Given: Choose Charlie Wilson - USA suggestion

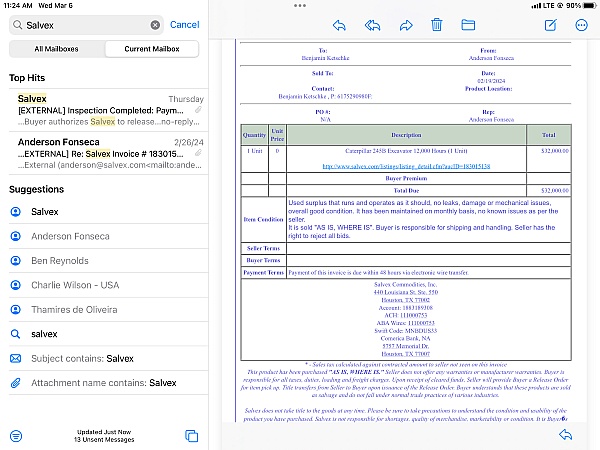Looking at the screenshot, I should [109, 285].
